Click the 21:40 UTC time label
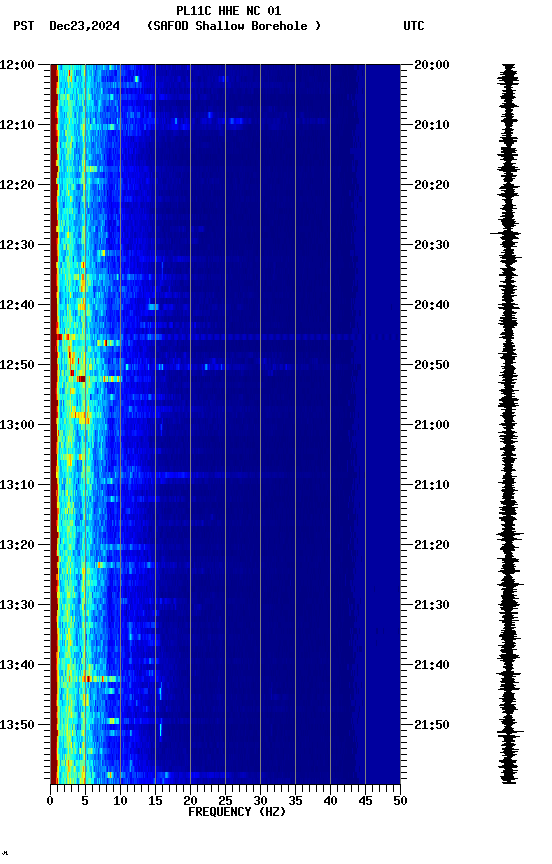The height and width of the screenshot is (864, 552). tap(432, 666)
